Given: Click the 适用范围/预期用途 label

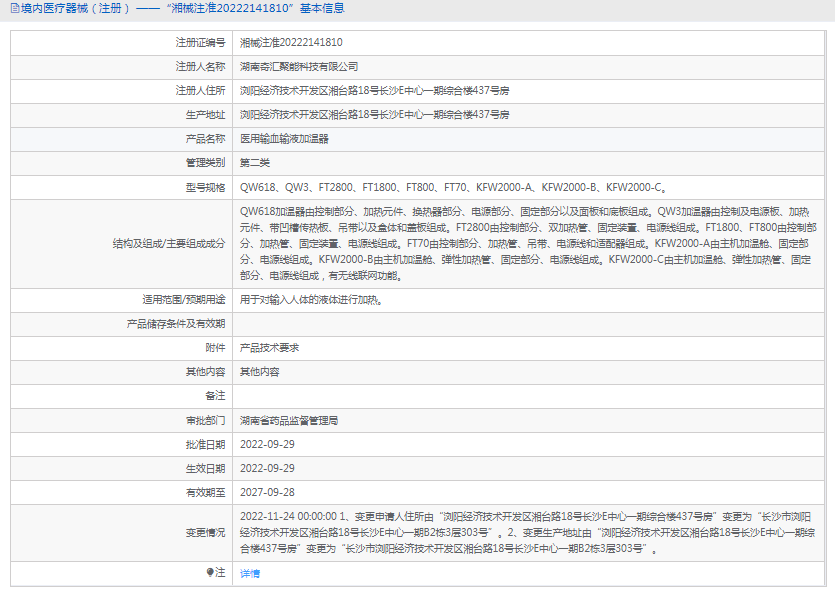Looking at the screenshot, I should 184,300.
